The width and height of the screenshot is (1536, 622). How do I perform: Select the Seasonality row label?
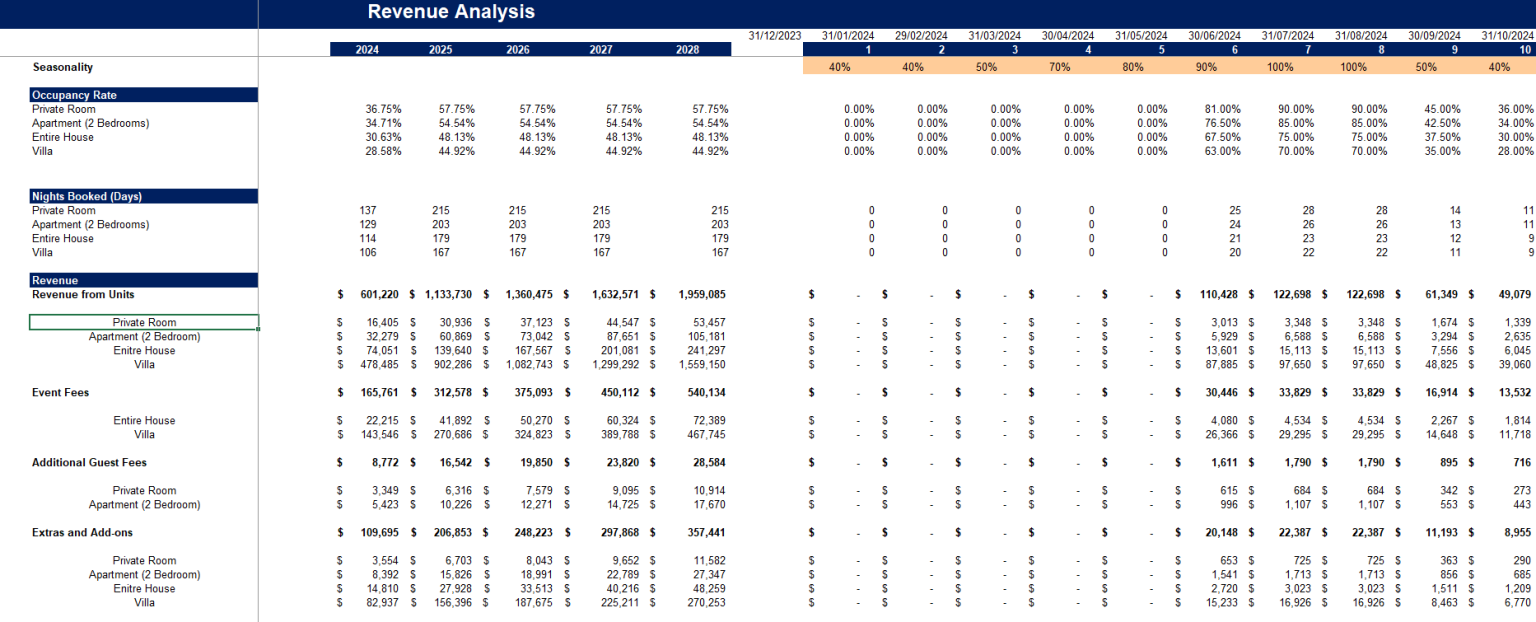click(x=62, y=67)
